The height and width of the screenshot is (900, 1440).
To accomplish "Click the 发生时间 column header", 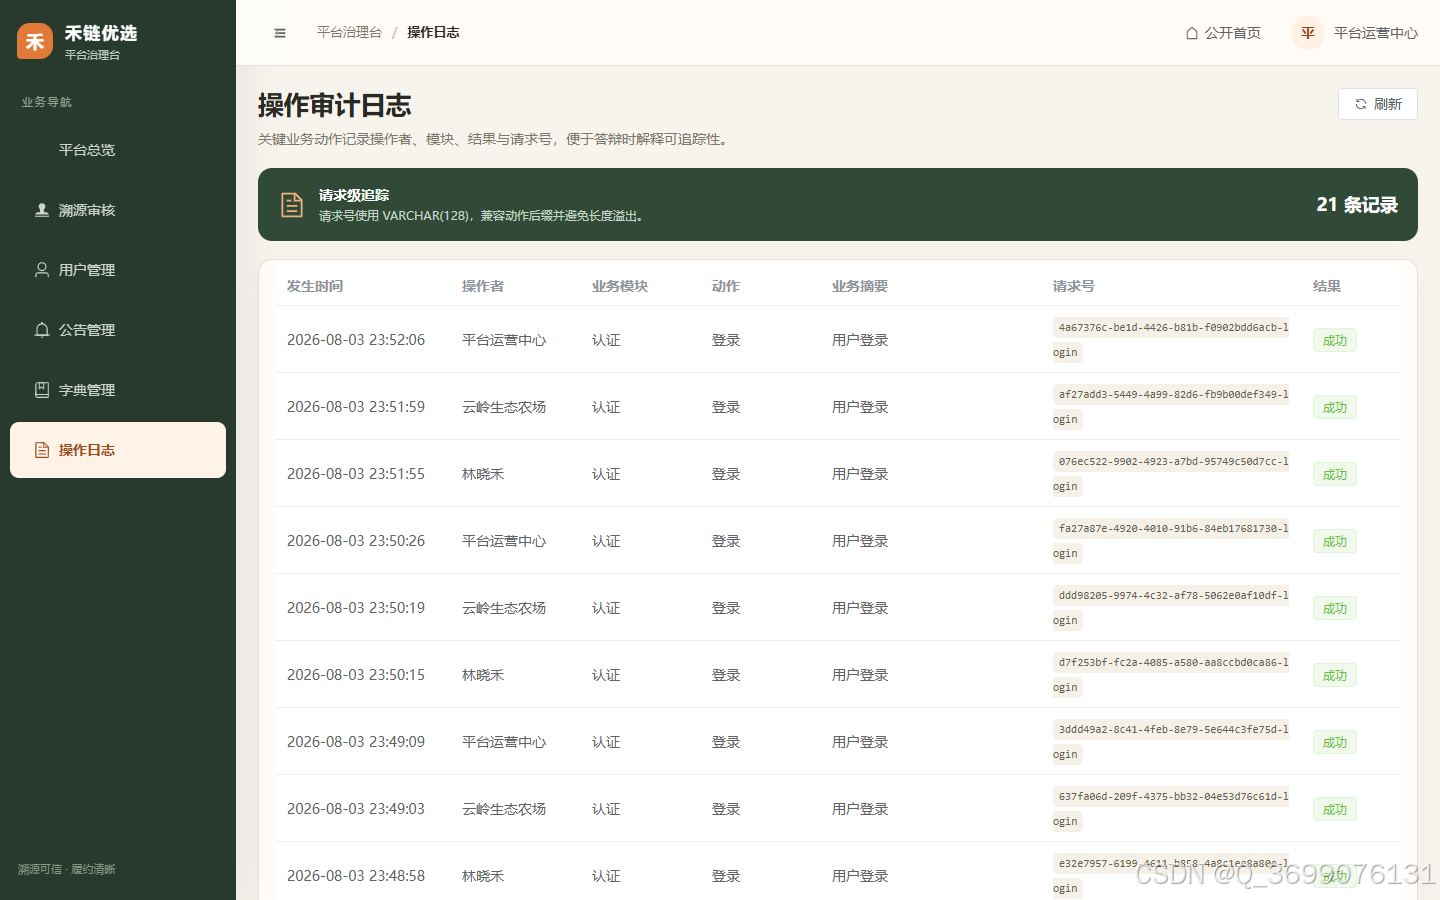I will (x=315, y=286).
